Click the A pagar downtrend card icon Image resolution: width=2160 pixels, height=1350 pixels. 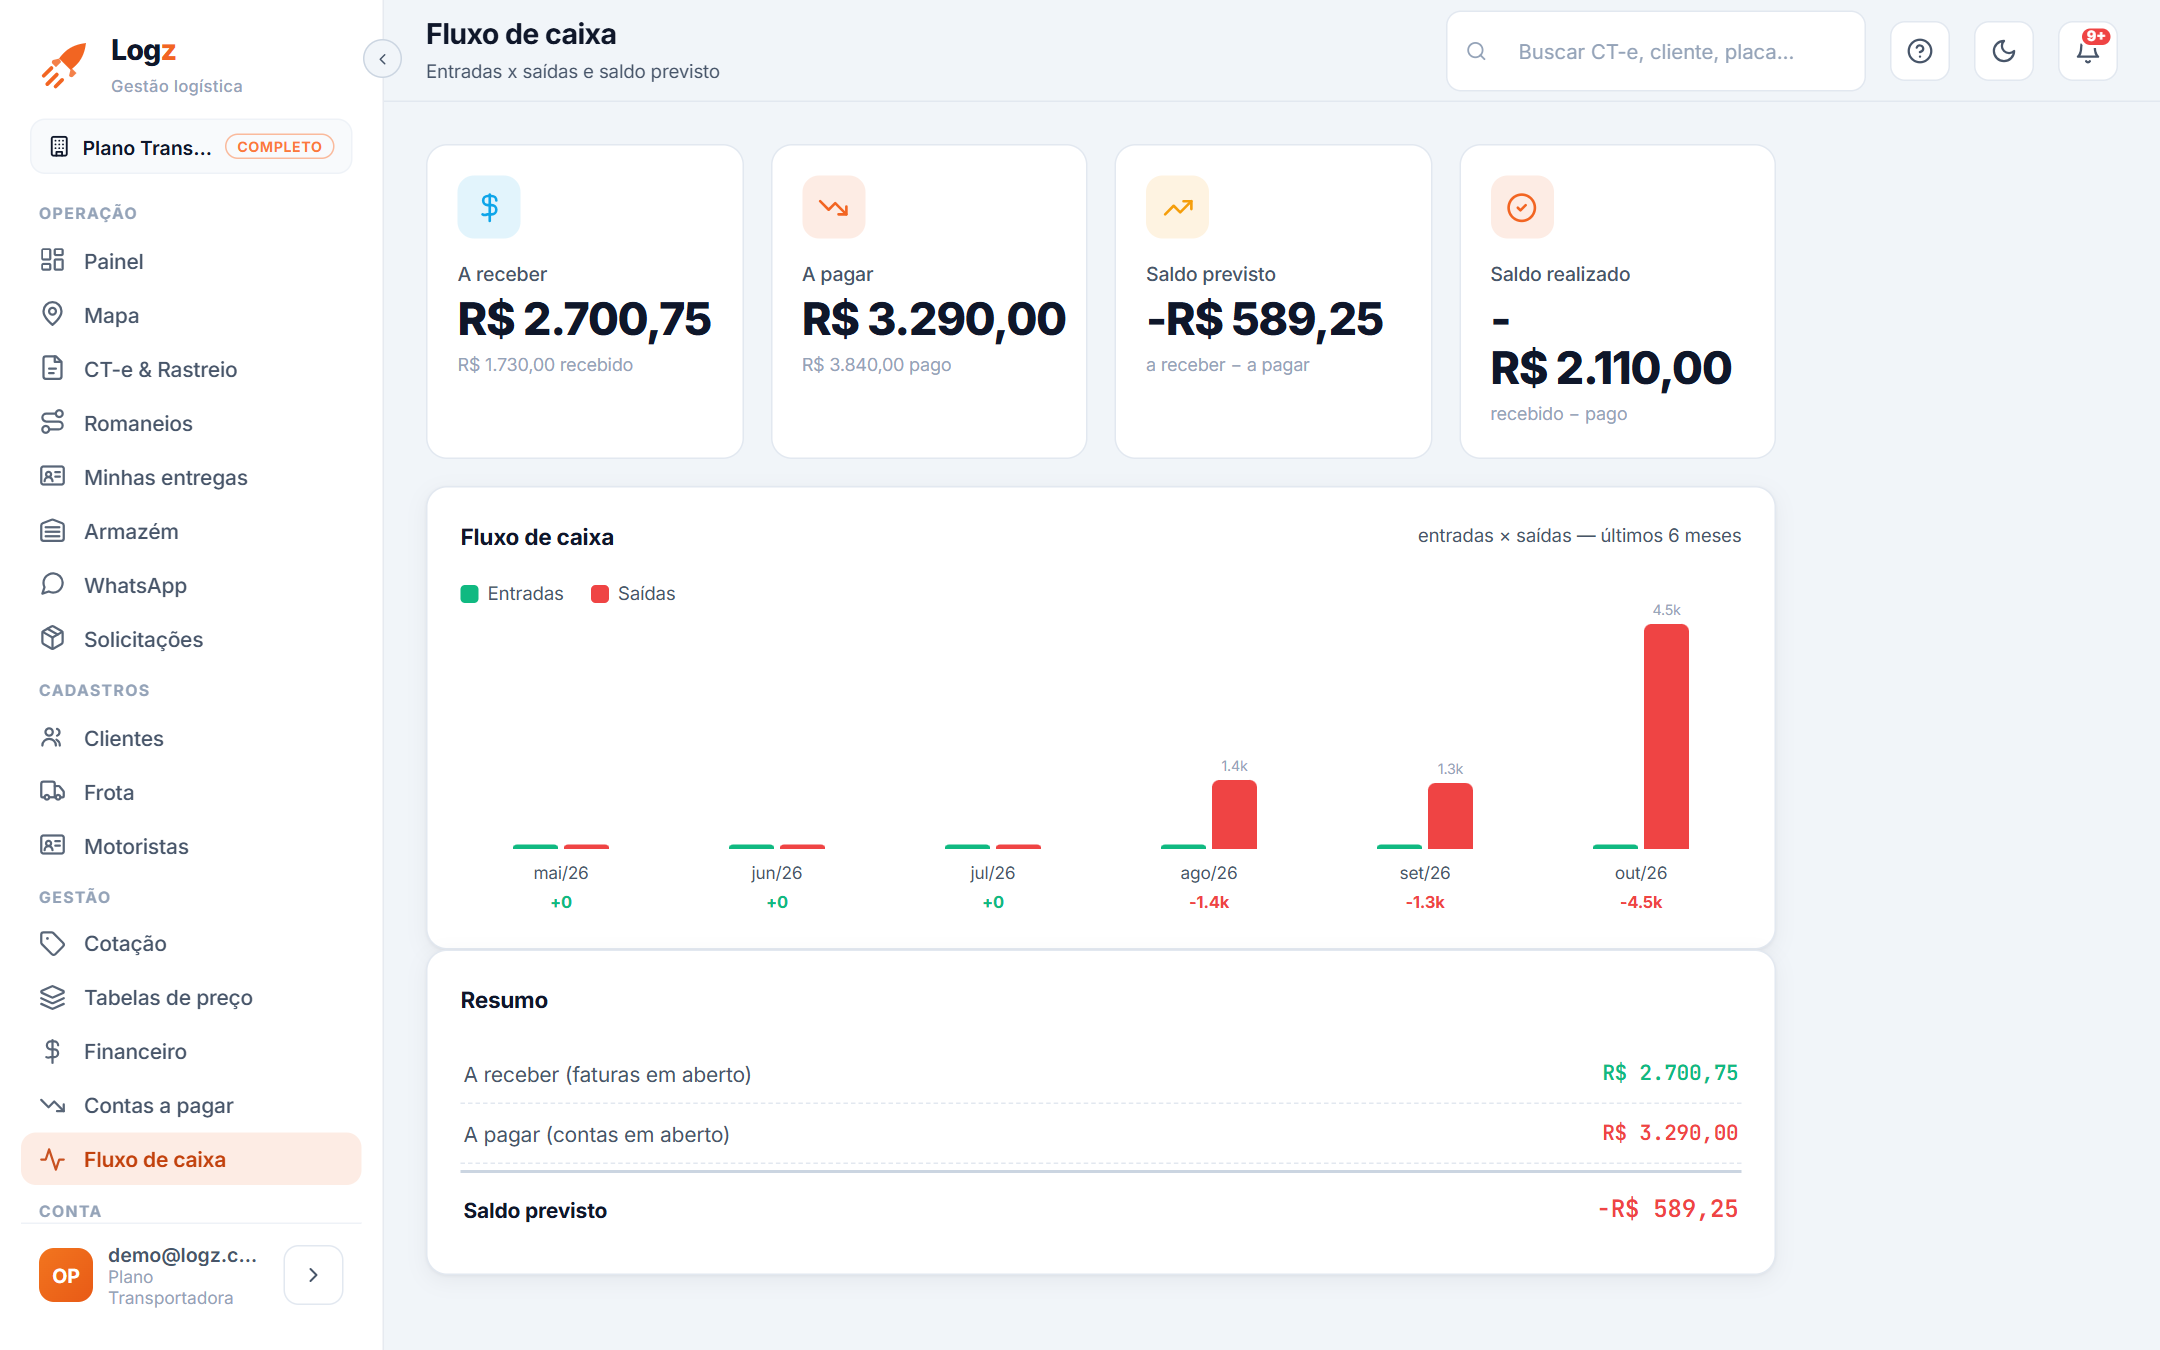coord(833,207)
